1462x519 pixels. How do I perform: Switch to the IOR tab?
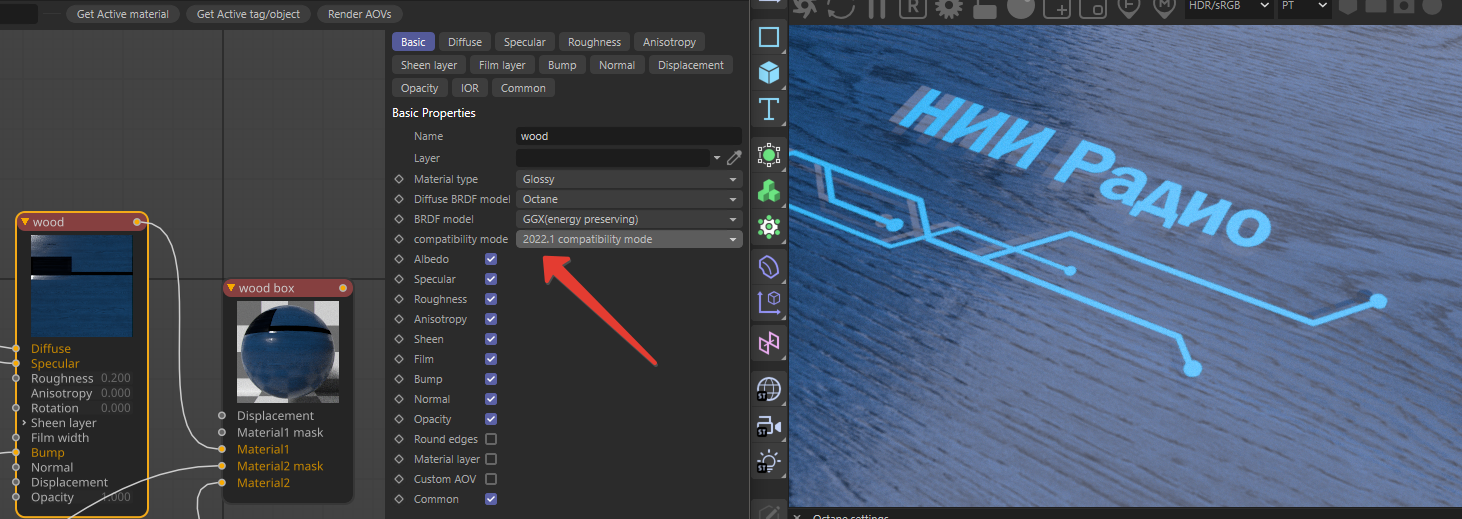(470, 88)
